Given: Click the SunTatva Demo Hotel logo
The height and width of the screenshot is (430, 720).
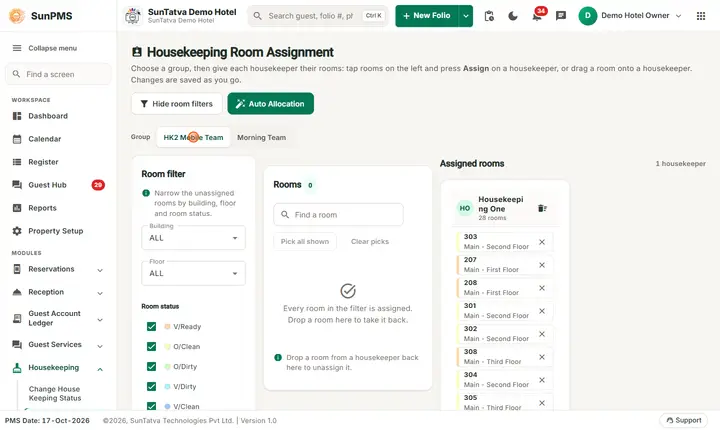Looking at the screenshot, I should (133, 16).
